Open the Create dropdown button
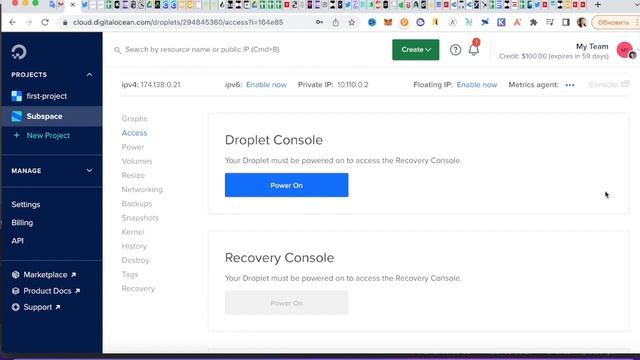The image size is (640, 360). 416,50
